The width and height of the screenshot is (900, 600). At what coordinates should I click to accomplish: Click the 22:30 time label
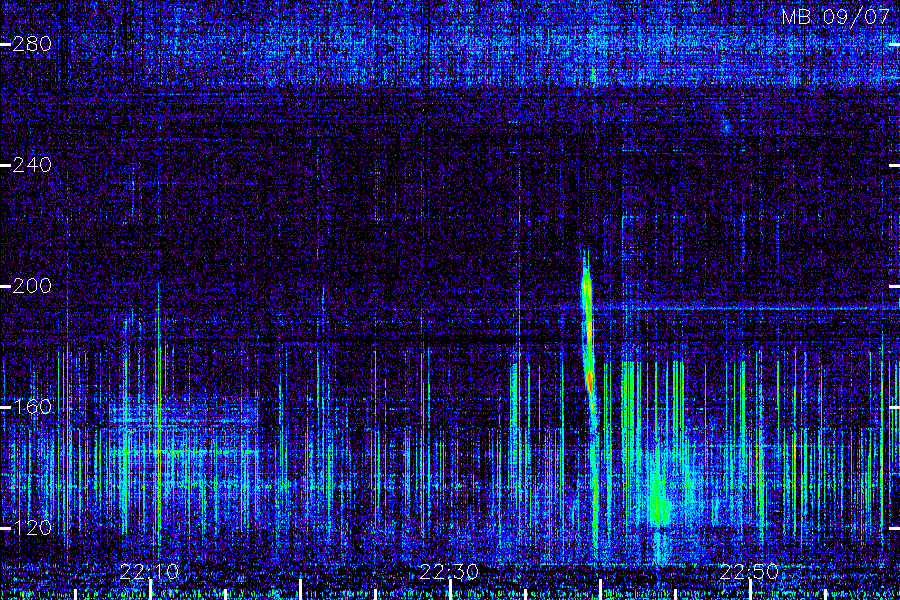click(x=449, y=572)
